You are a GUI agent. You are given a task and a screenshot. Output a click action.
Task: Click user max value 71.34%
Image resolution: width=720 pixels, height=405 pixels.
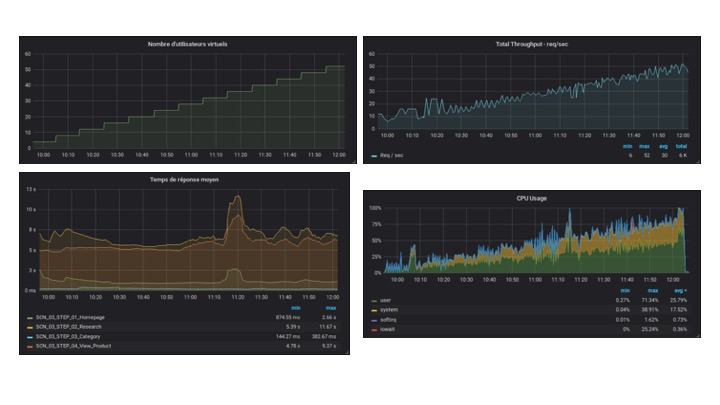pyautogui.click(x=650, y=300)
